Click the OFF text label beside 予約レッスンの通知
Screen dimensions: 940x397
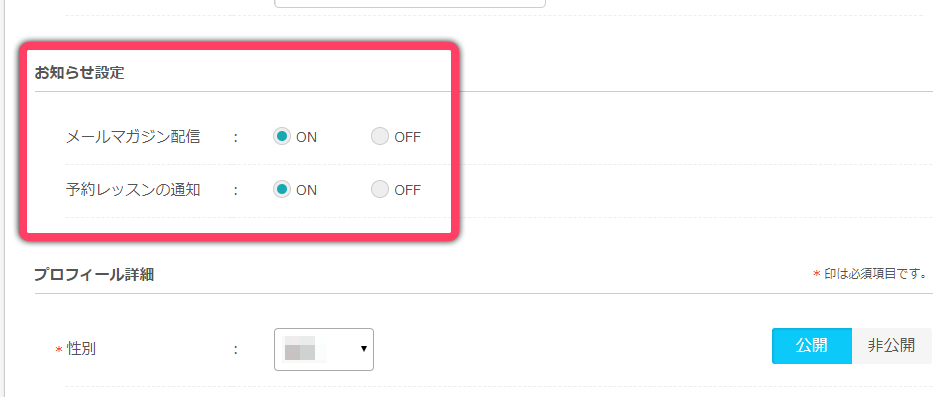pos(408,190)
